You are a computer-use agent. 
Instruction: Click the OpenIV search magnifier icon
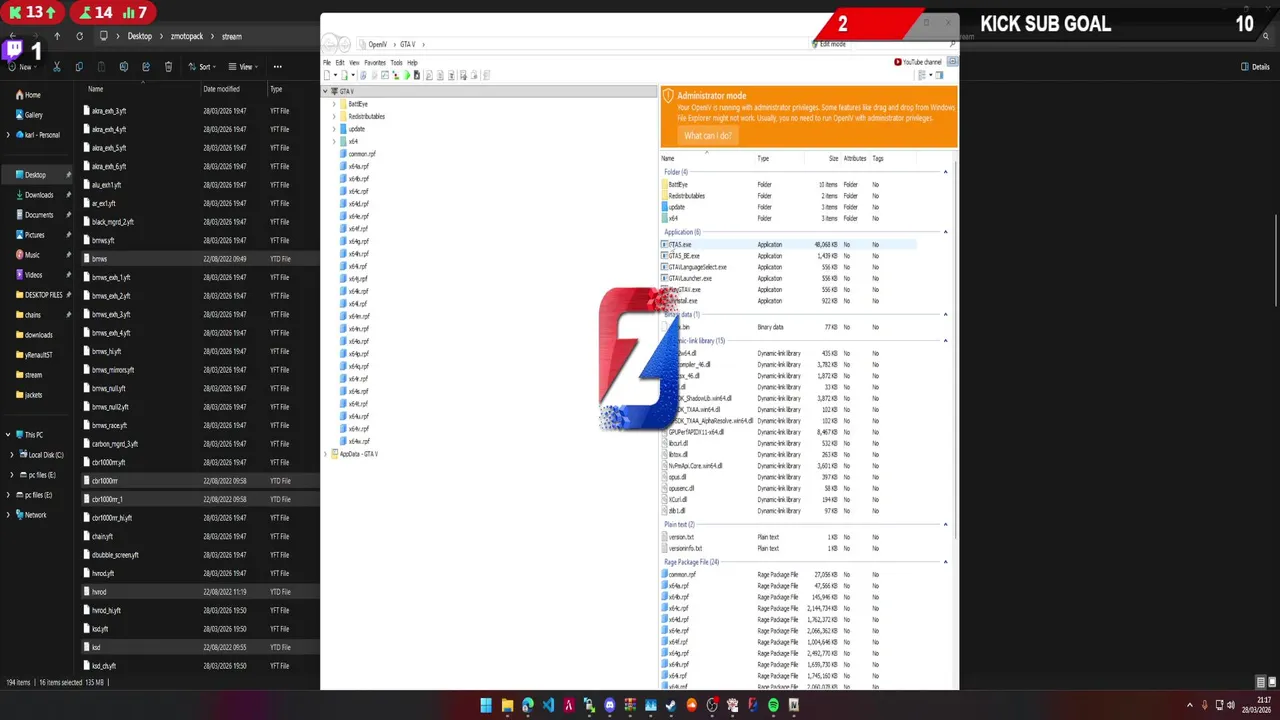951,44
